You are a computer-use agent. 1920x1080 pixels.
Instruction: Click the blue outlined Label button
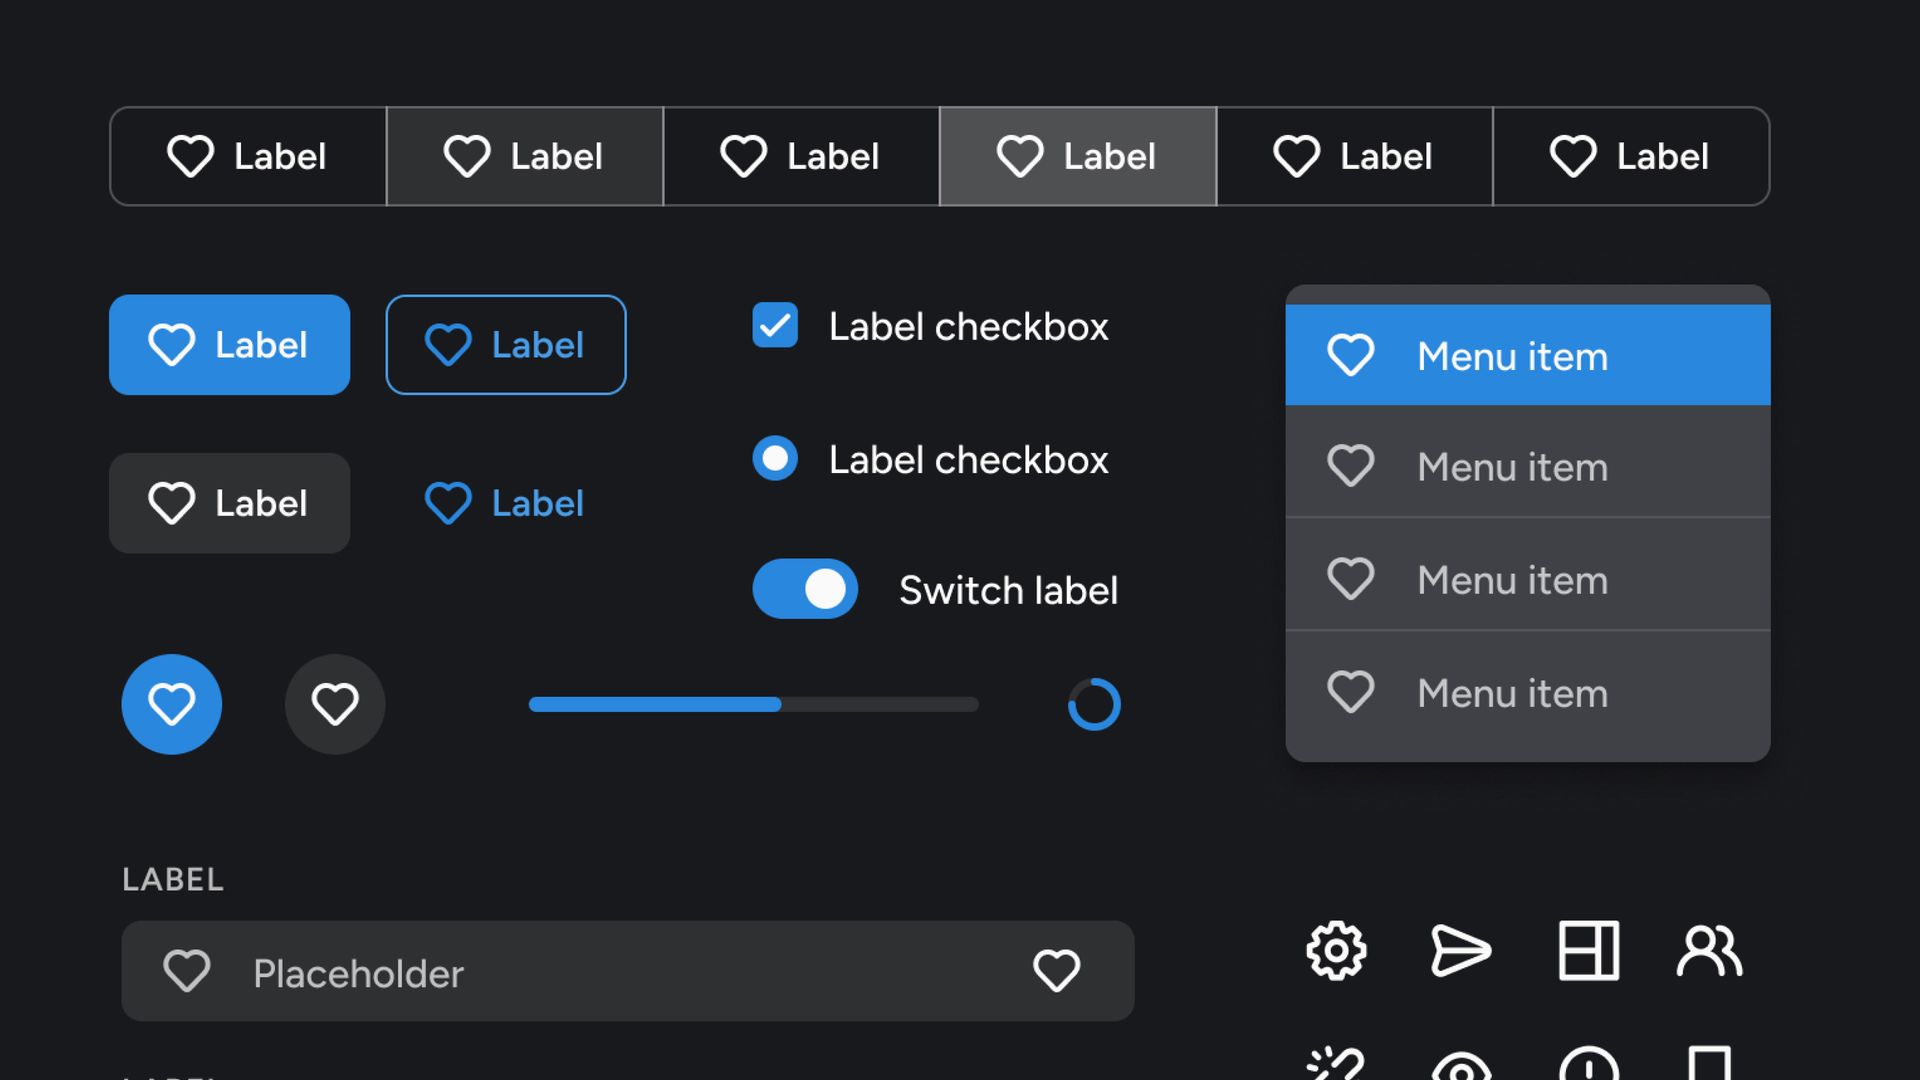[506, 345]
